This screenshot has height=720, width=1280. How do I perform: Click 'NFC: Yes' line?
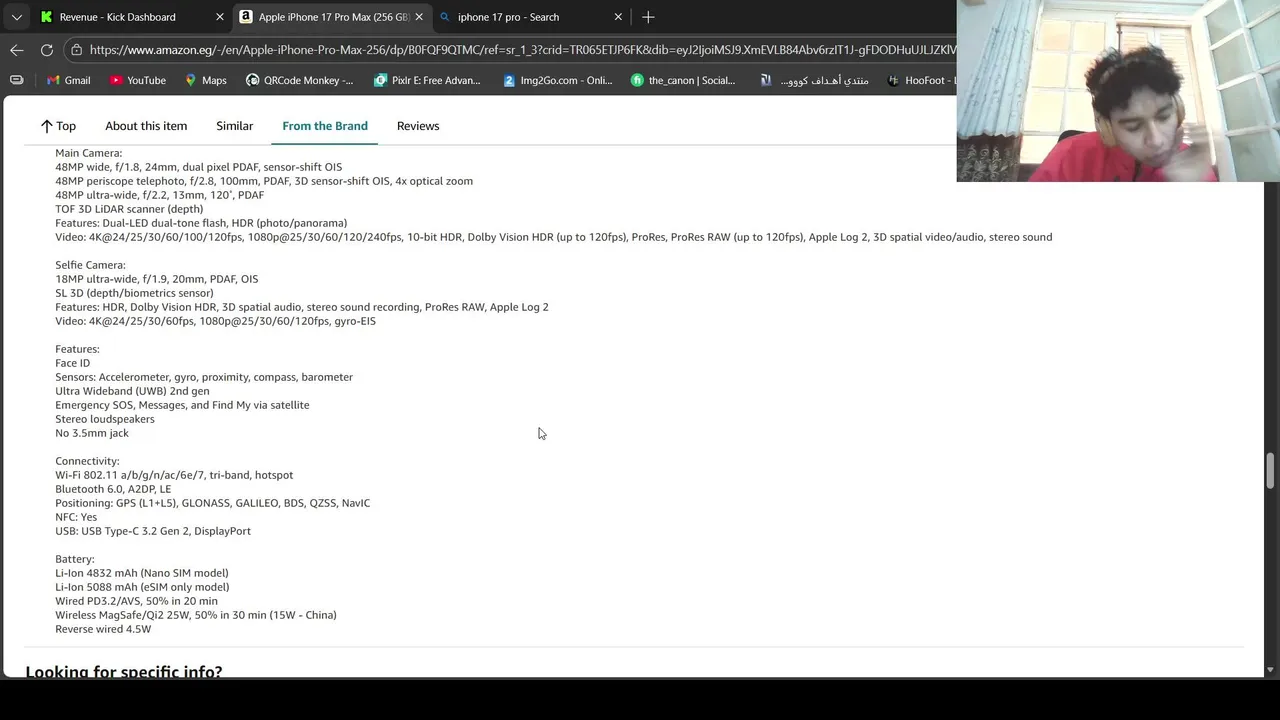pos(76,517)
